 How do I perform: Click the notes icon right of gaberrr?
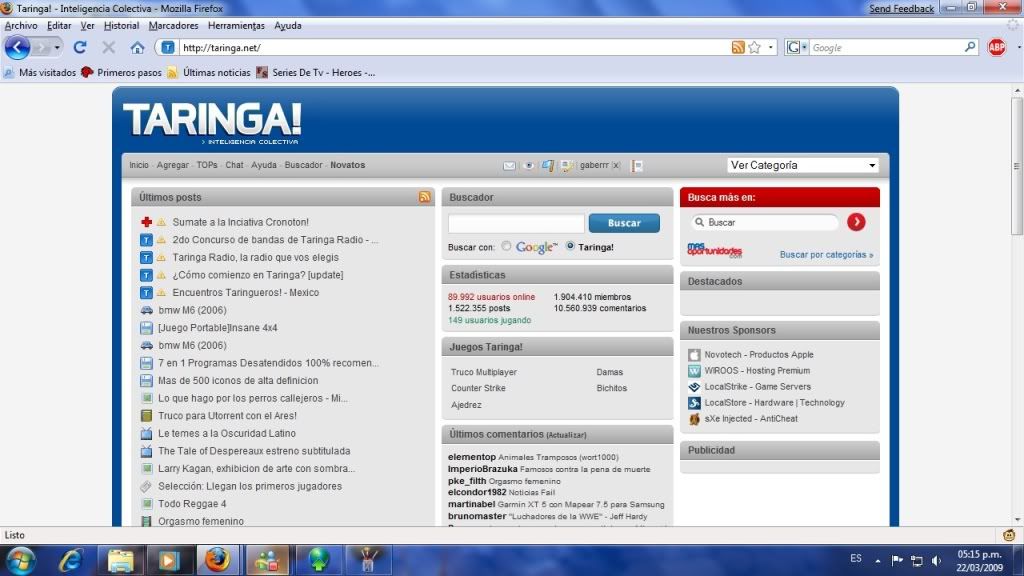637,166
